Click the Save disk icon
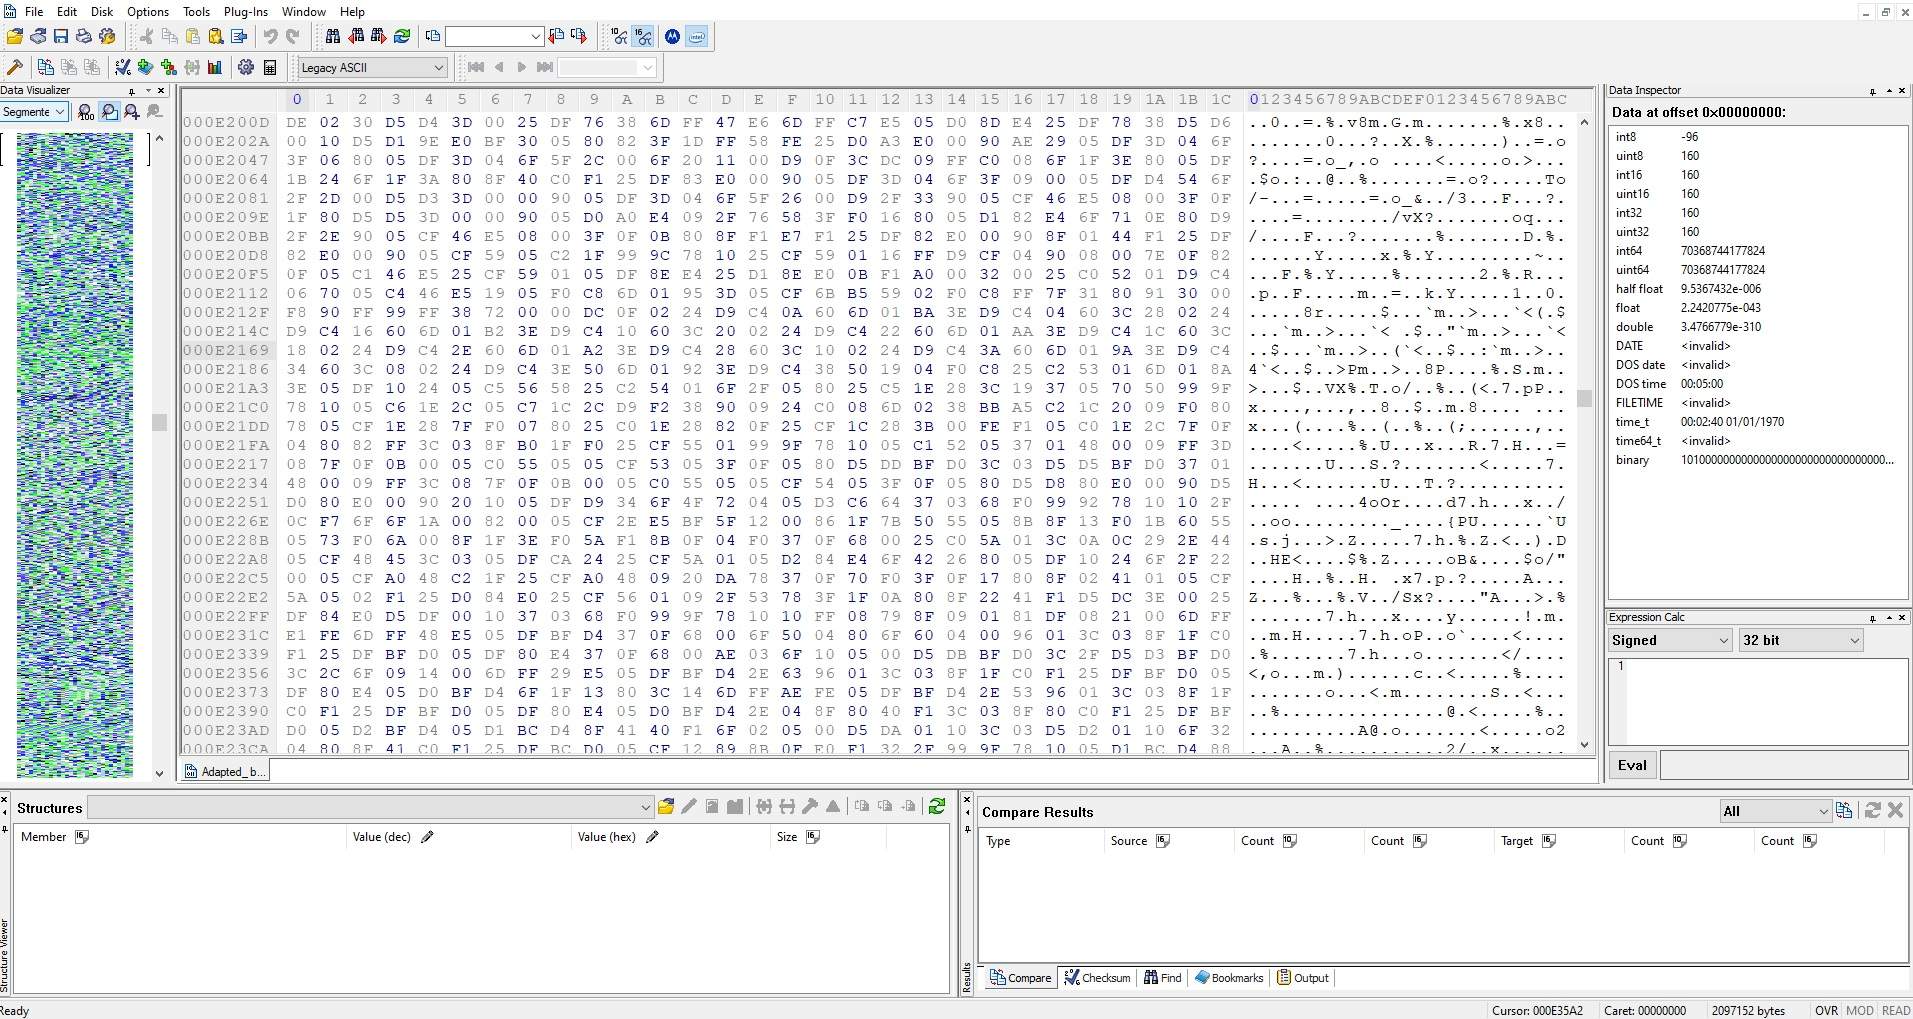The width and height of the screenshot is (1913, 1019). 61,37
